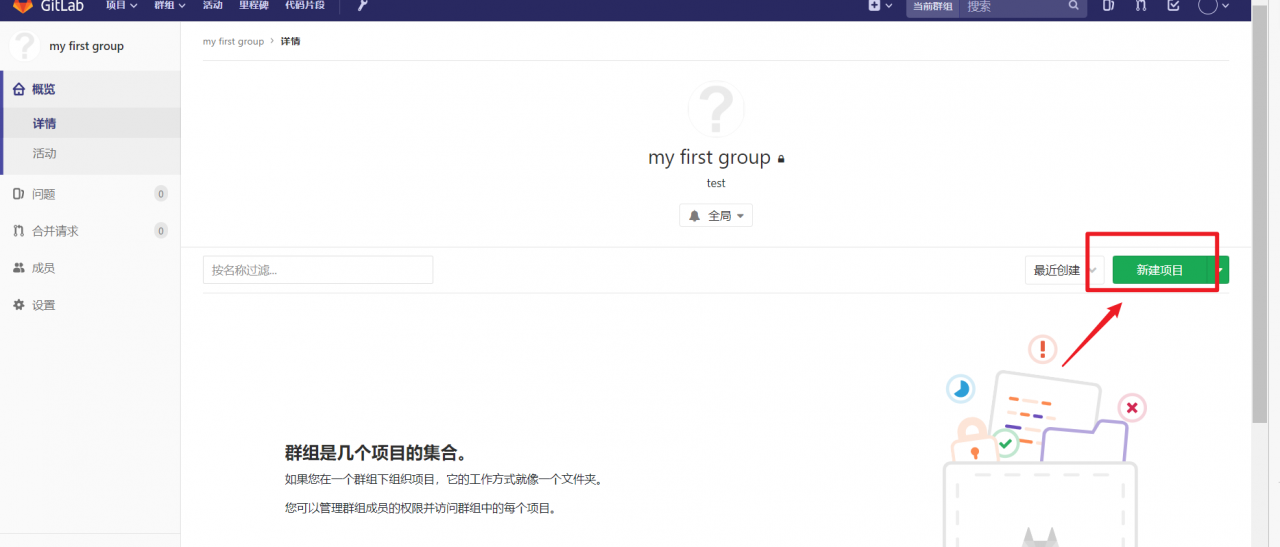Click the large question-mark group avatar

716,108
